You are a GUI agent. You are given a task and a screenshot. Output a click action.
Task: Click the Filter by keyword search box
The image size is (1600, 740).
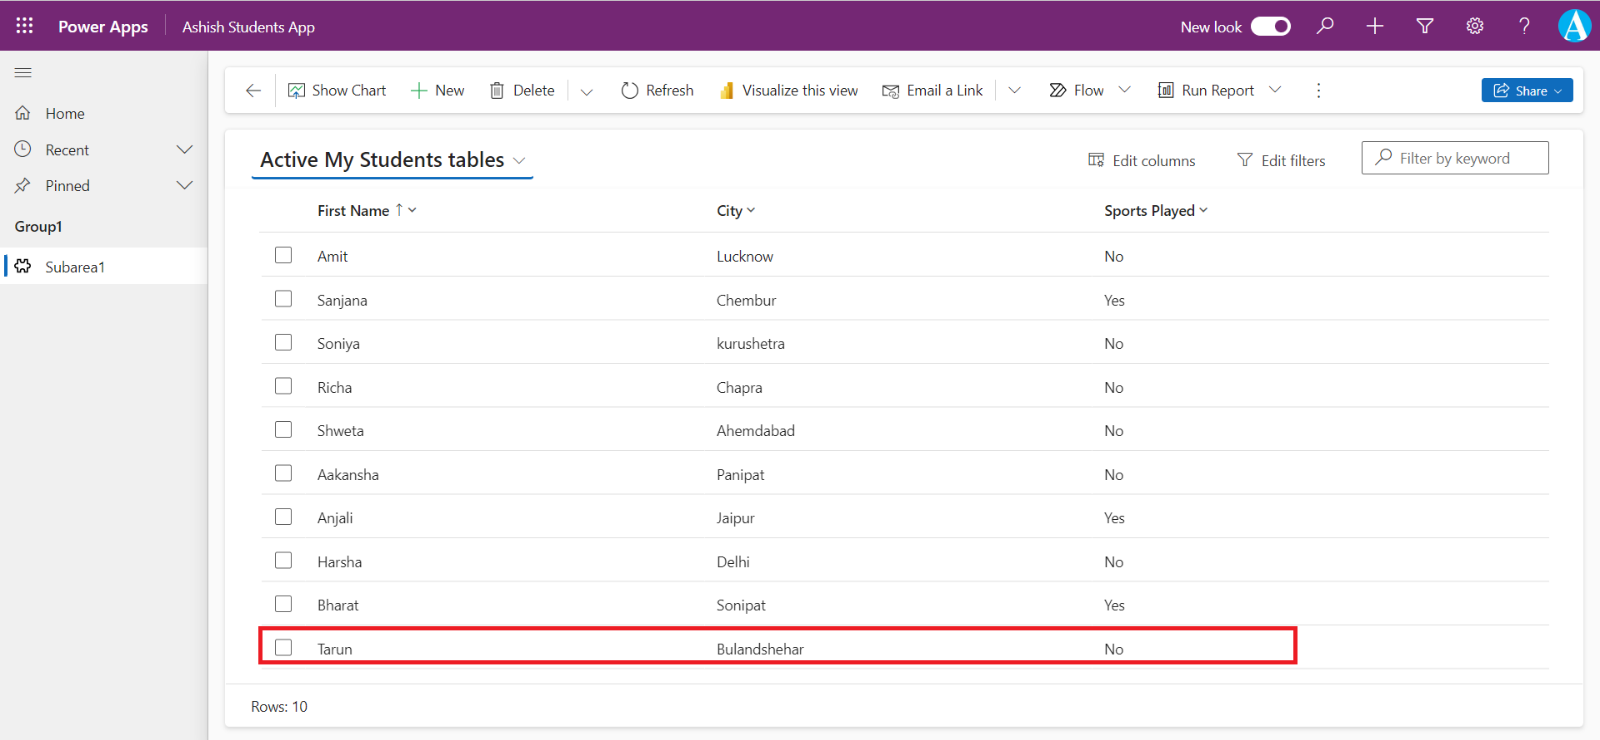click(x=1455, y=158)
